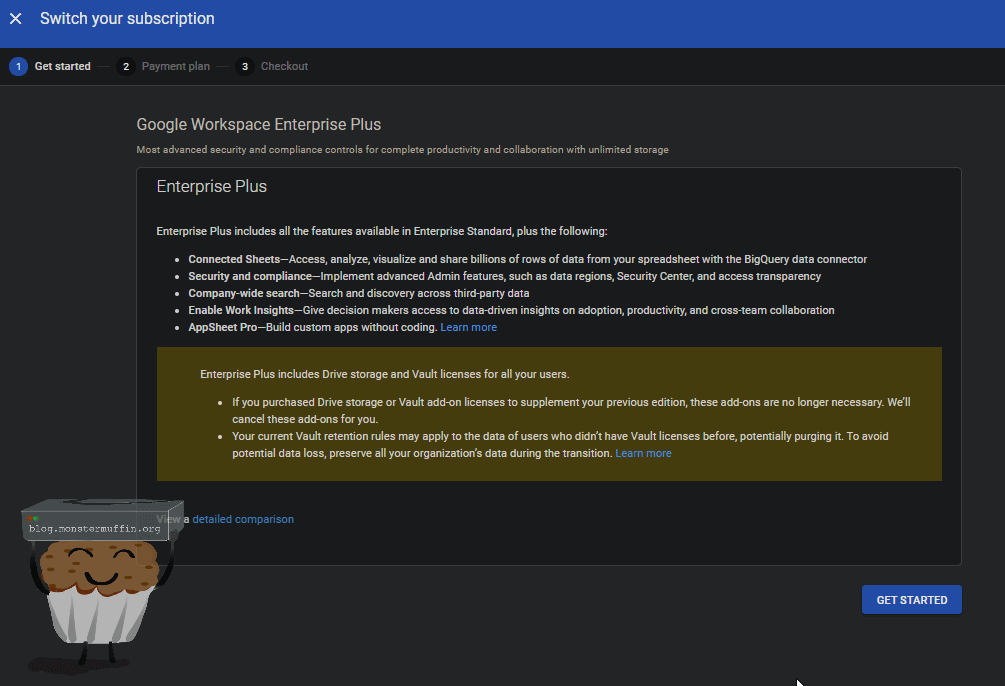Close the Switch your subscription dialog
The width and height of the screenshot is (1005, 686).
[16, 19]
